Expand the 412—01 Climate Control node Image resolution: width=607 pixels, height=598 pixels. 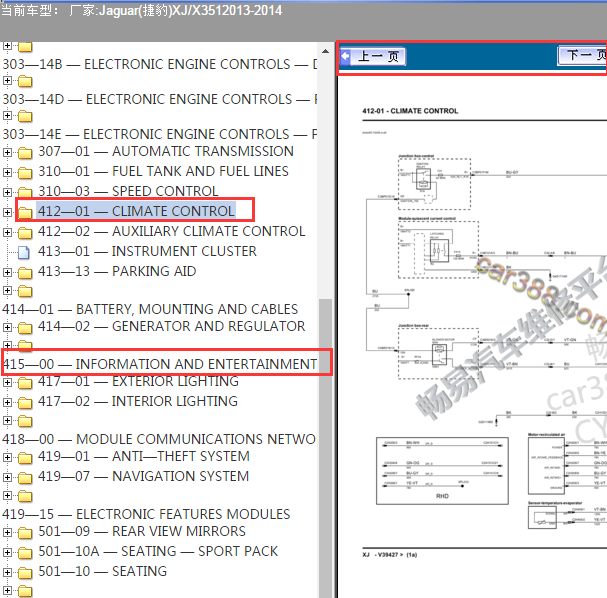[x=7, y=212]
